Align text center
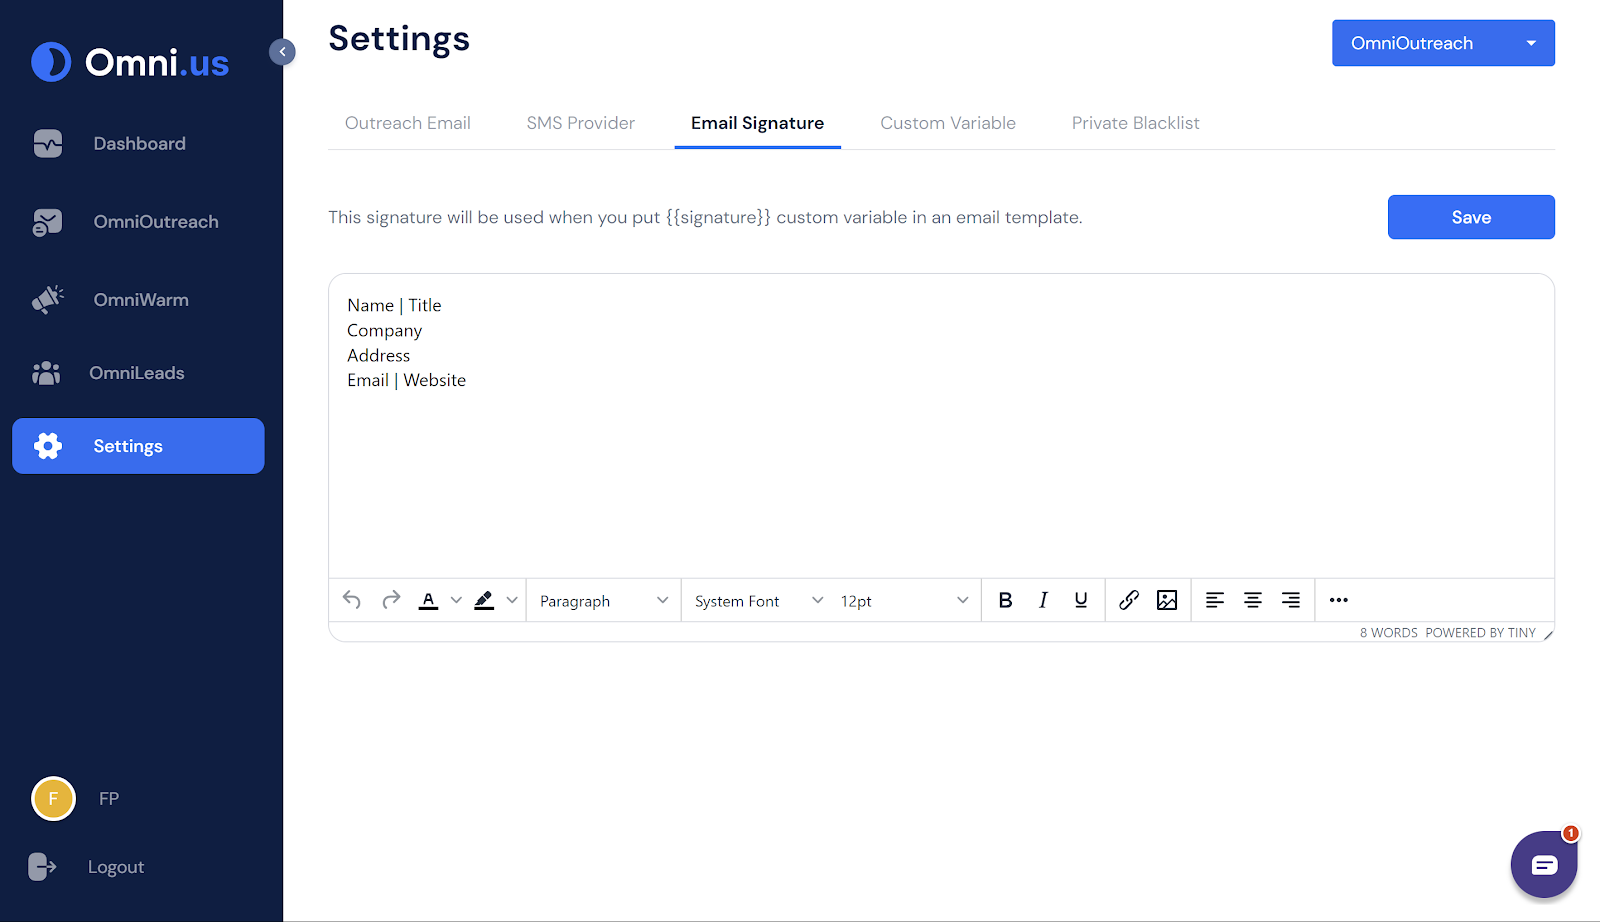This screenshot has width=1600, height=922. pos(1253,600)
